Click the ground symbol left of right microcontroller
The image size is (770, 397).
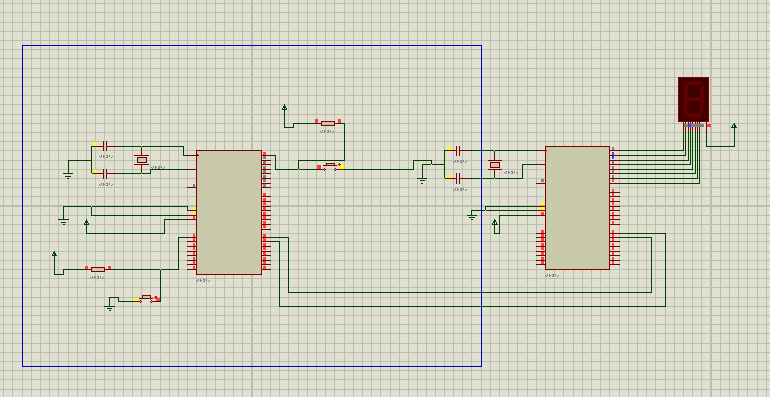coord(472,216)
